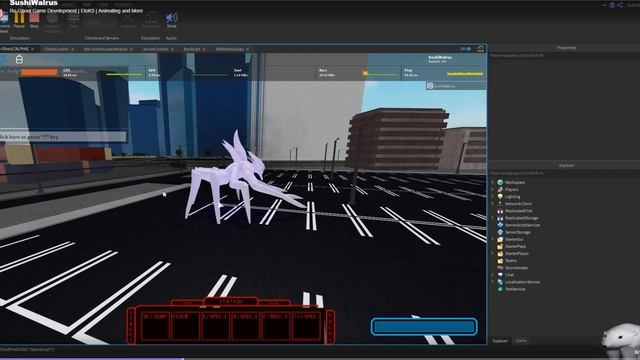Click the SoundScape icon in Explorer
This screenshot has width=640, height=360.
coord(500,268)
